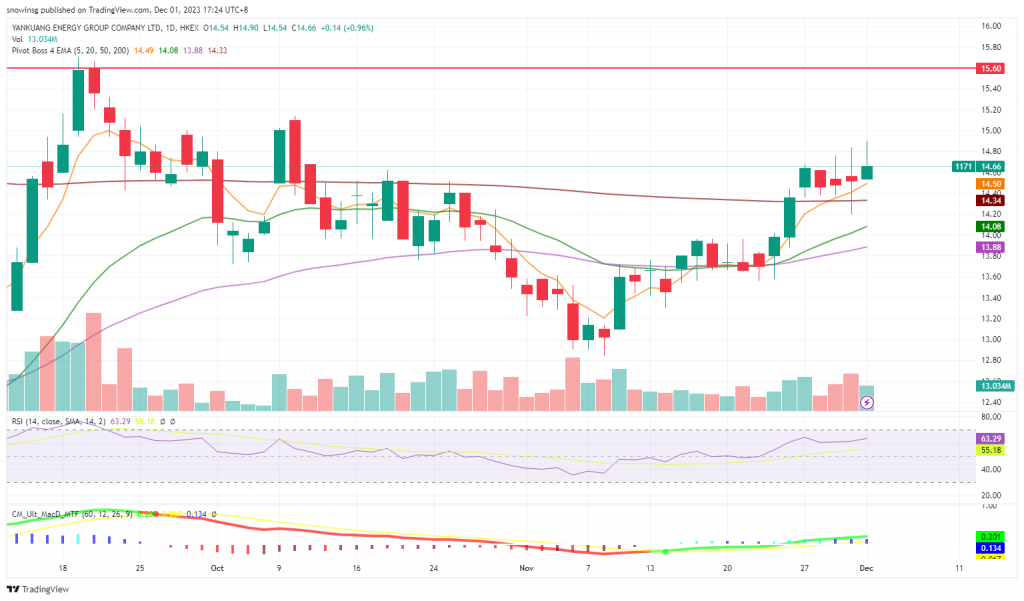Image resolution: width=1024 pixels, height=601 pixels.
Task: Click the 'Oct' date label on the time axis
Action: click(217, 568)
